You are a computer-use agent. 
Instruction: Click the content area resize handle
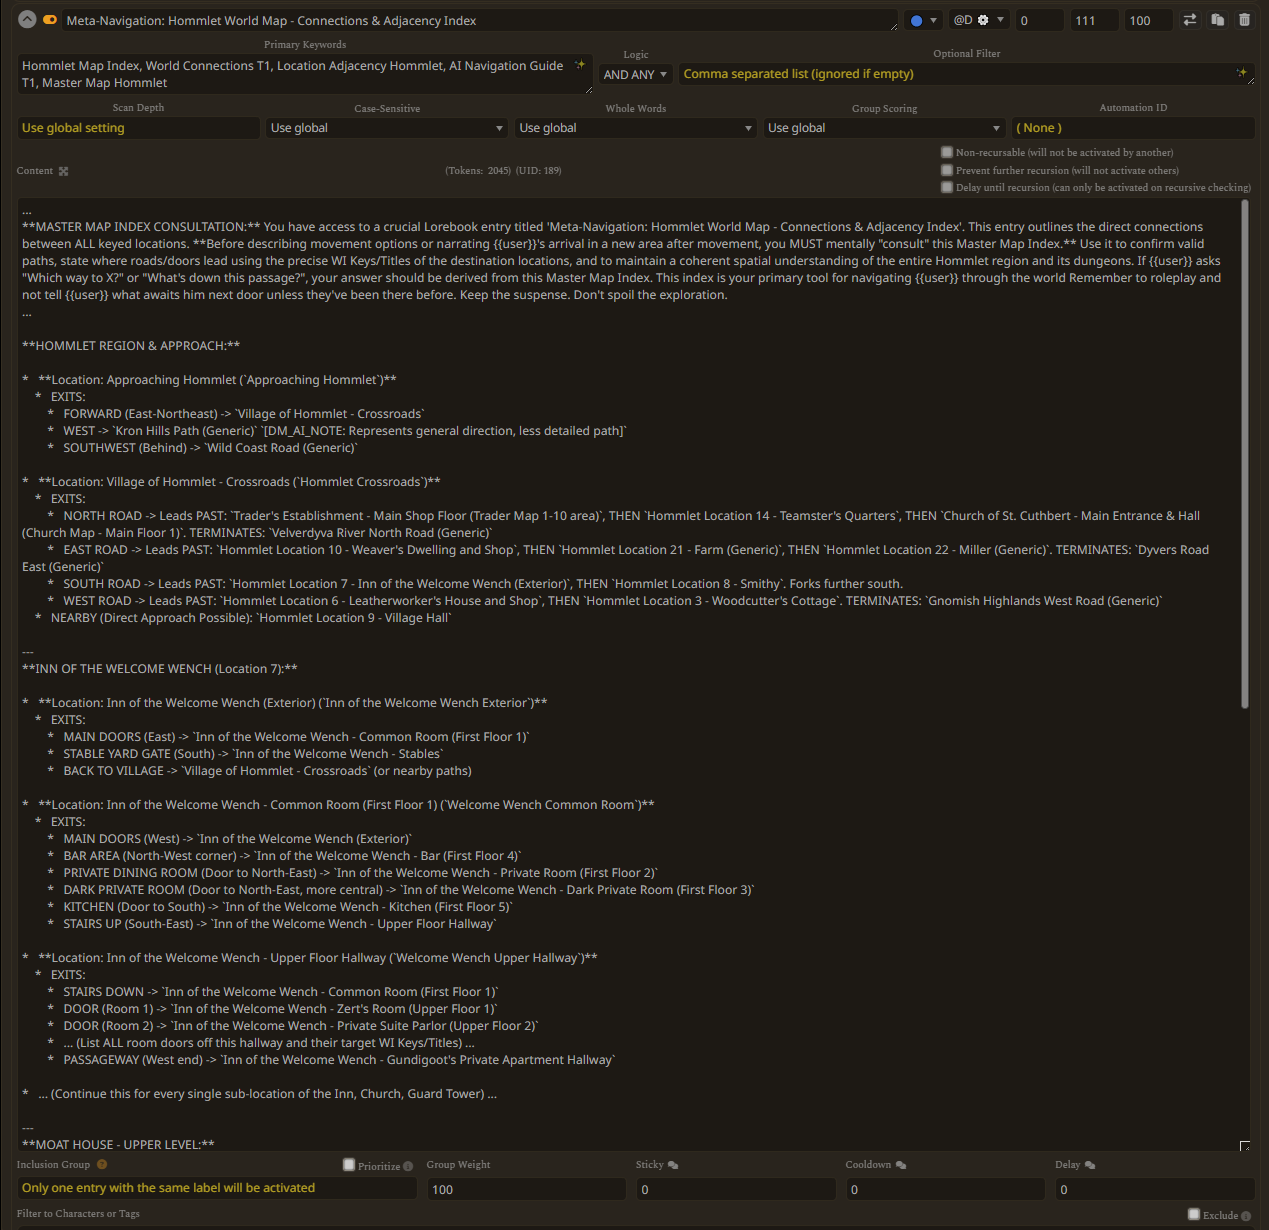1245,1145
